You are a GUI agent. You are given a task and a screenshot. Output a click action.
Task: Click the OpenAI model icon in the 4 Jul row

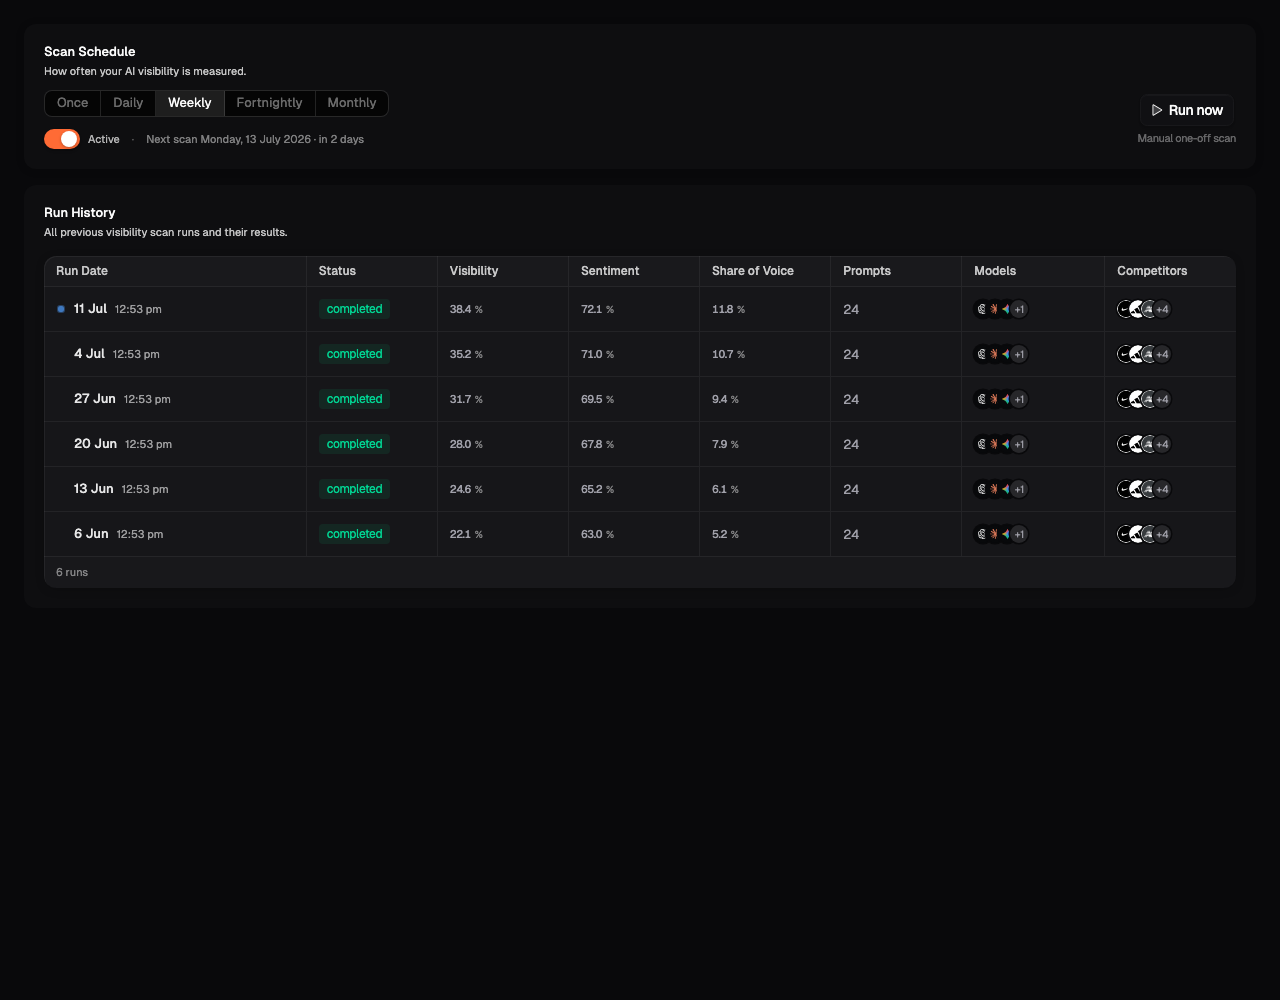[982, 355]
